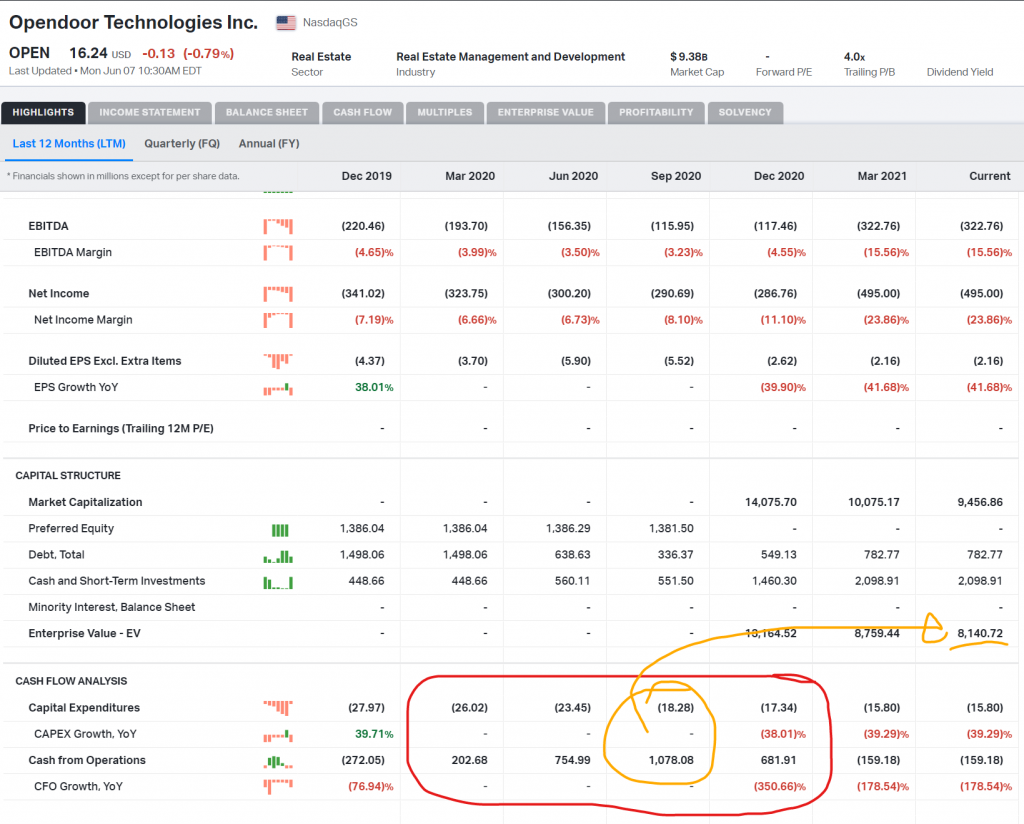Click the Cash and Short-Term Investments sparkline
The image size is (1024, 824).
click(x=278, y=582)
